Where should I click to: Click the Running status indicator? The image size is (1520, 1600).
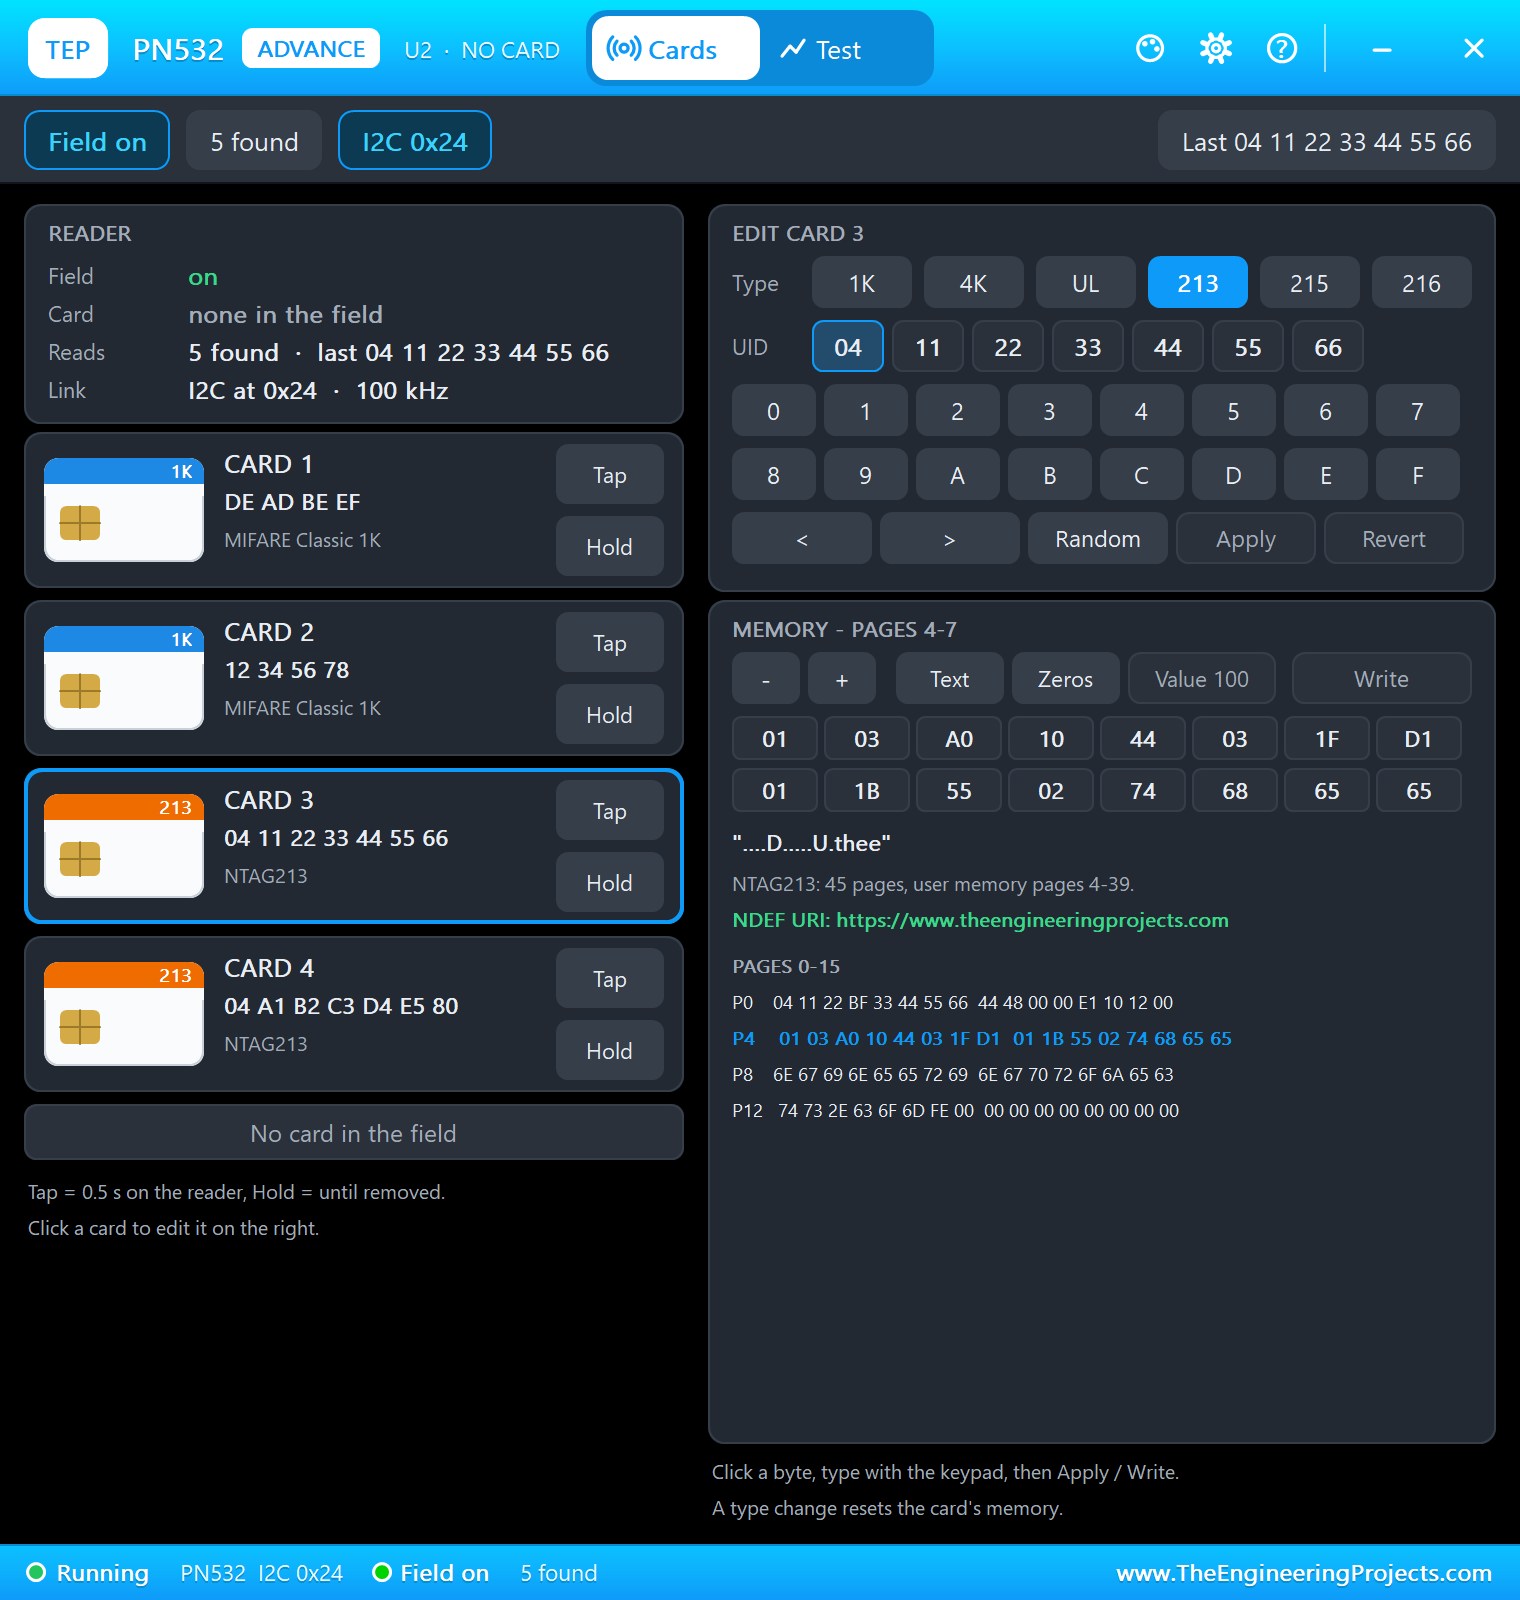88,1573
